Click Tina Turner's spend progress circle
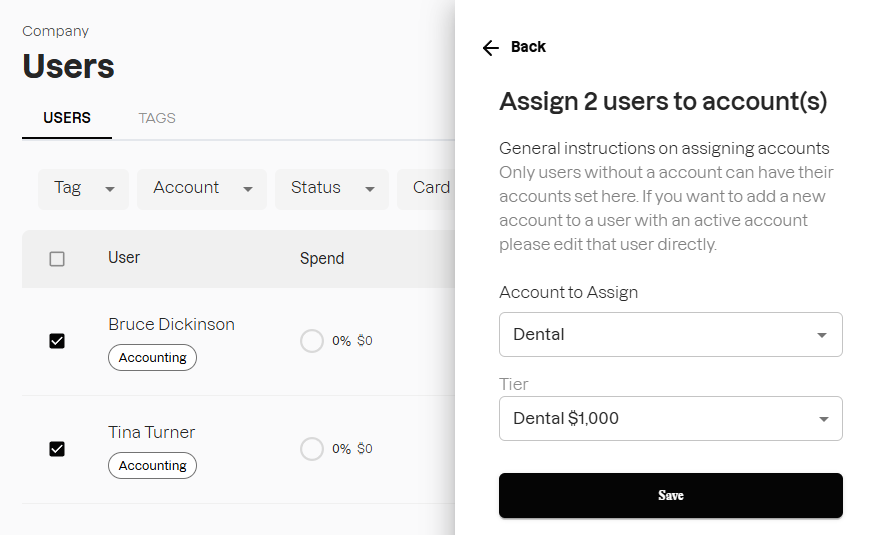This screenshot has width=873, height=535. 312,449
